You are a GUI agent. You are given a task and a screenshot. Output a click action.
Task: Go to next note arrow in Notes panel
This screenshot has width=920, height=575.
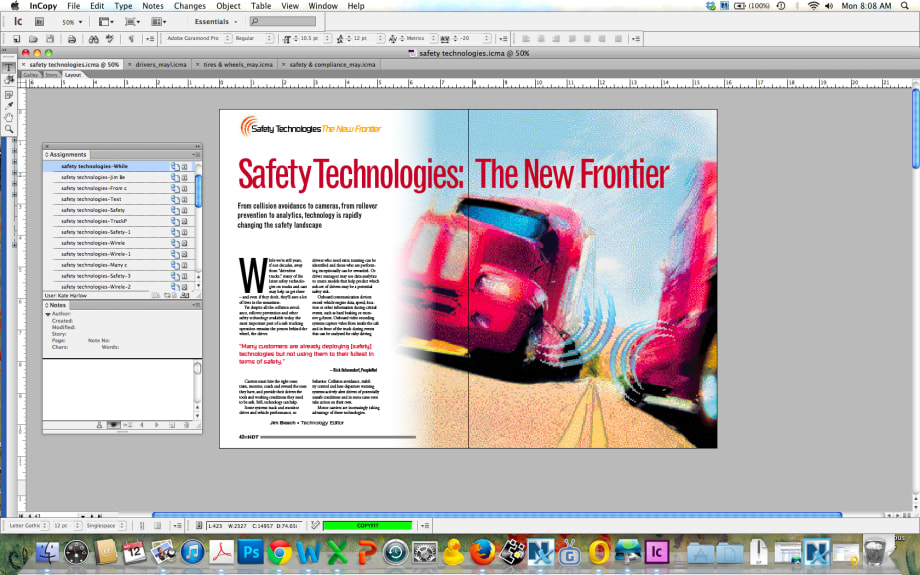157,425
